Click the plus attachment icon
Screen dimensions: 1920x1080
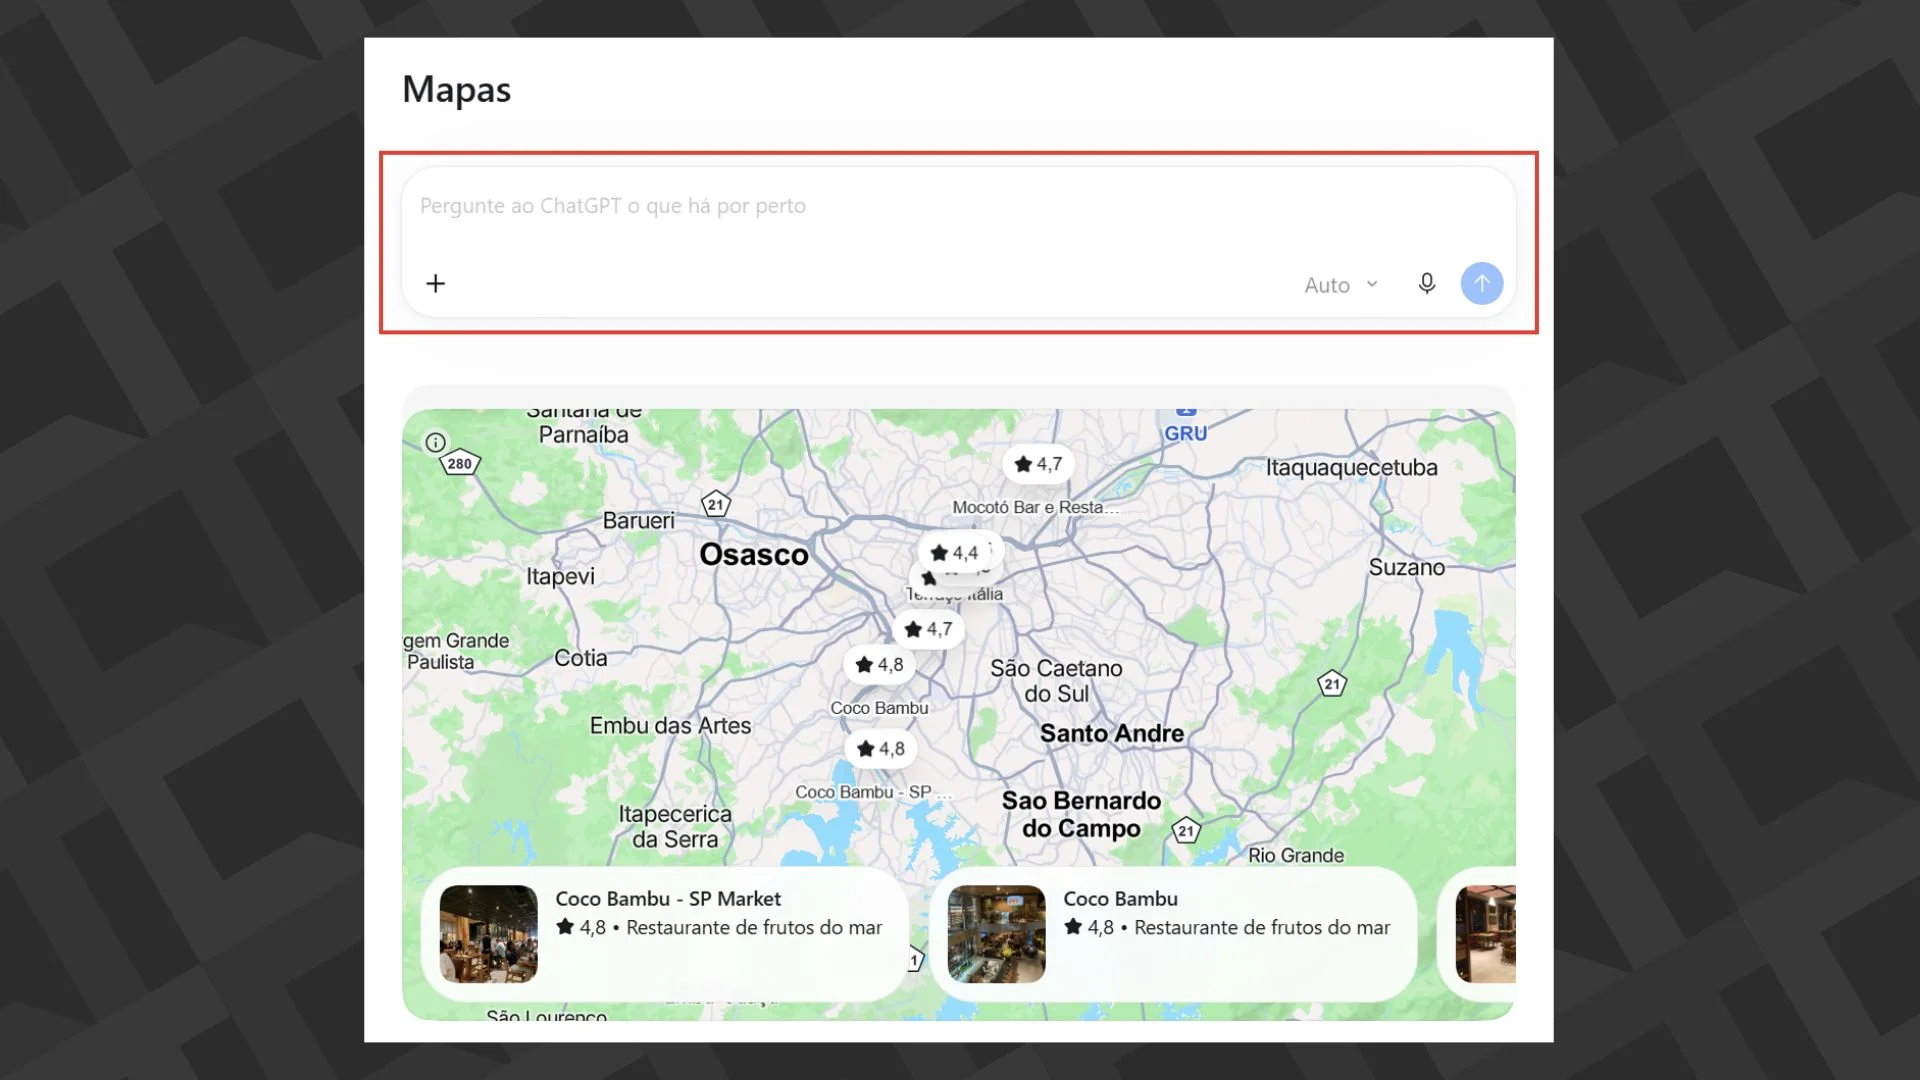(x=435, y=284)
